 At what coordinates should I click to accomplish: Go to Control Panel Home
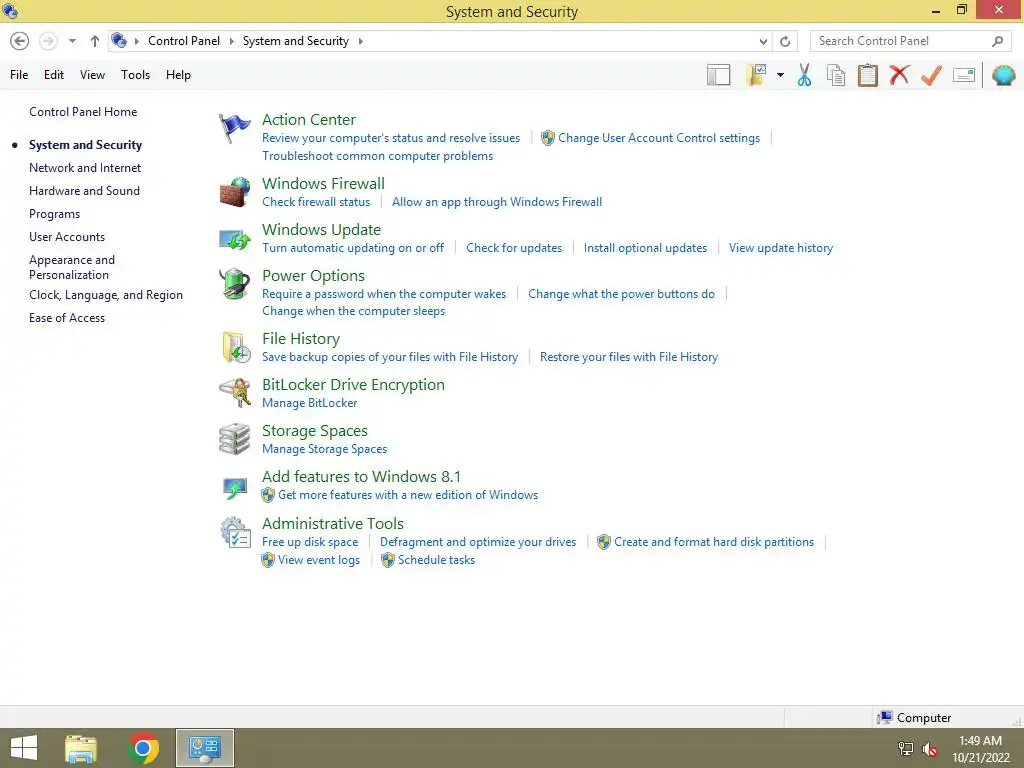[83, 112]
